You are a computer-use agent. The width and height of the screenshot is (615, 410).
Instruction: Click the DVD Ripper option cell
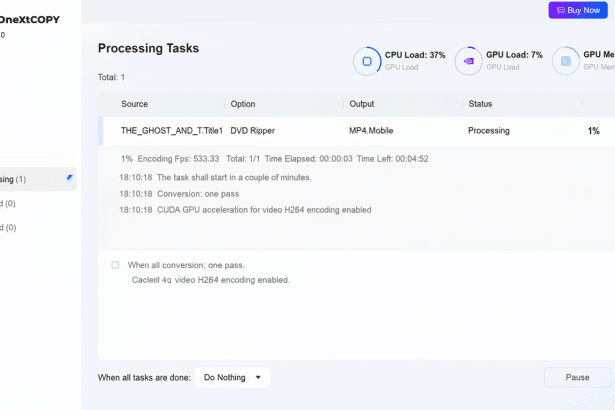(253, 131)
